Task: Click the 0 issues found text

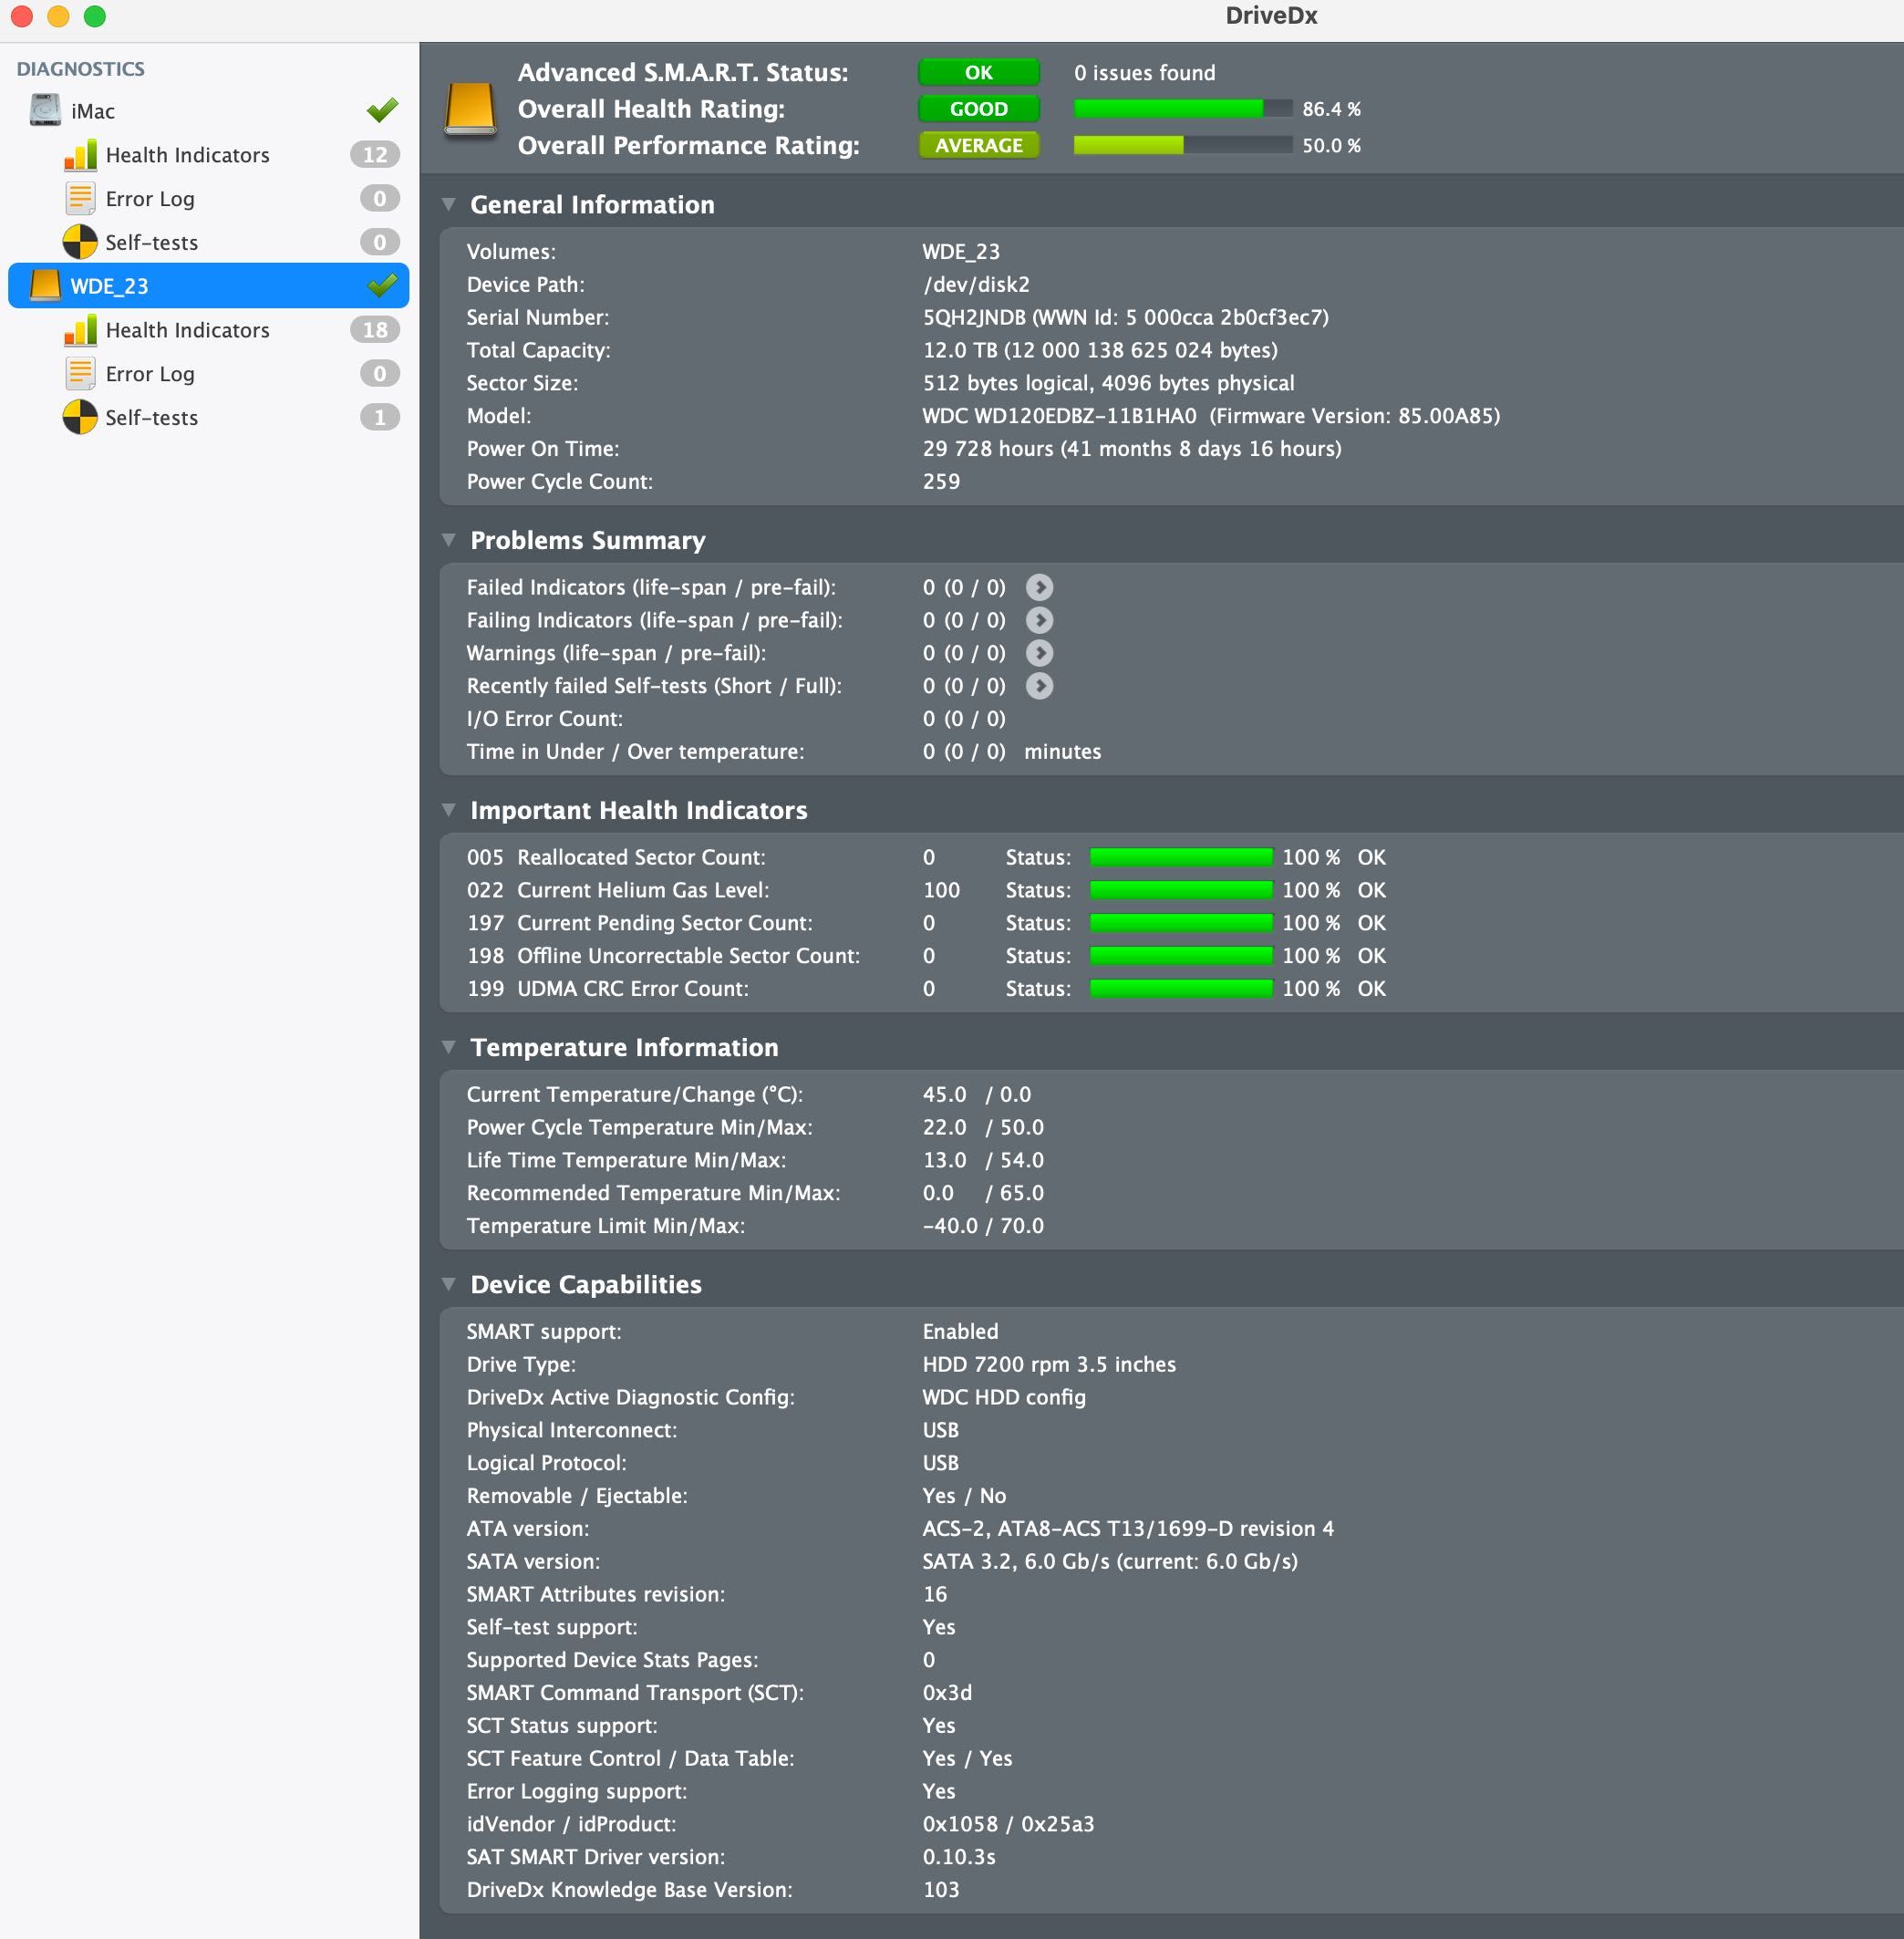Action: [x=1145, y=73]
